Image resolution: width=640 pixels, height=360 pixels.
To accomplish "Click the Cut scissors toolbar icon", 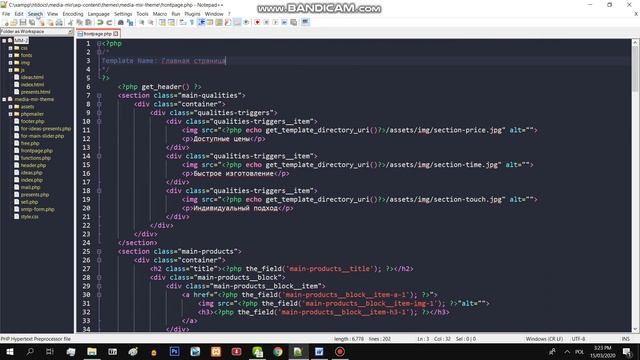I will click(x=71, y=22).
